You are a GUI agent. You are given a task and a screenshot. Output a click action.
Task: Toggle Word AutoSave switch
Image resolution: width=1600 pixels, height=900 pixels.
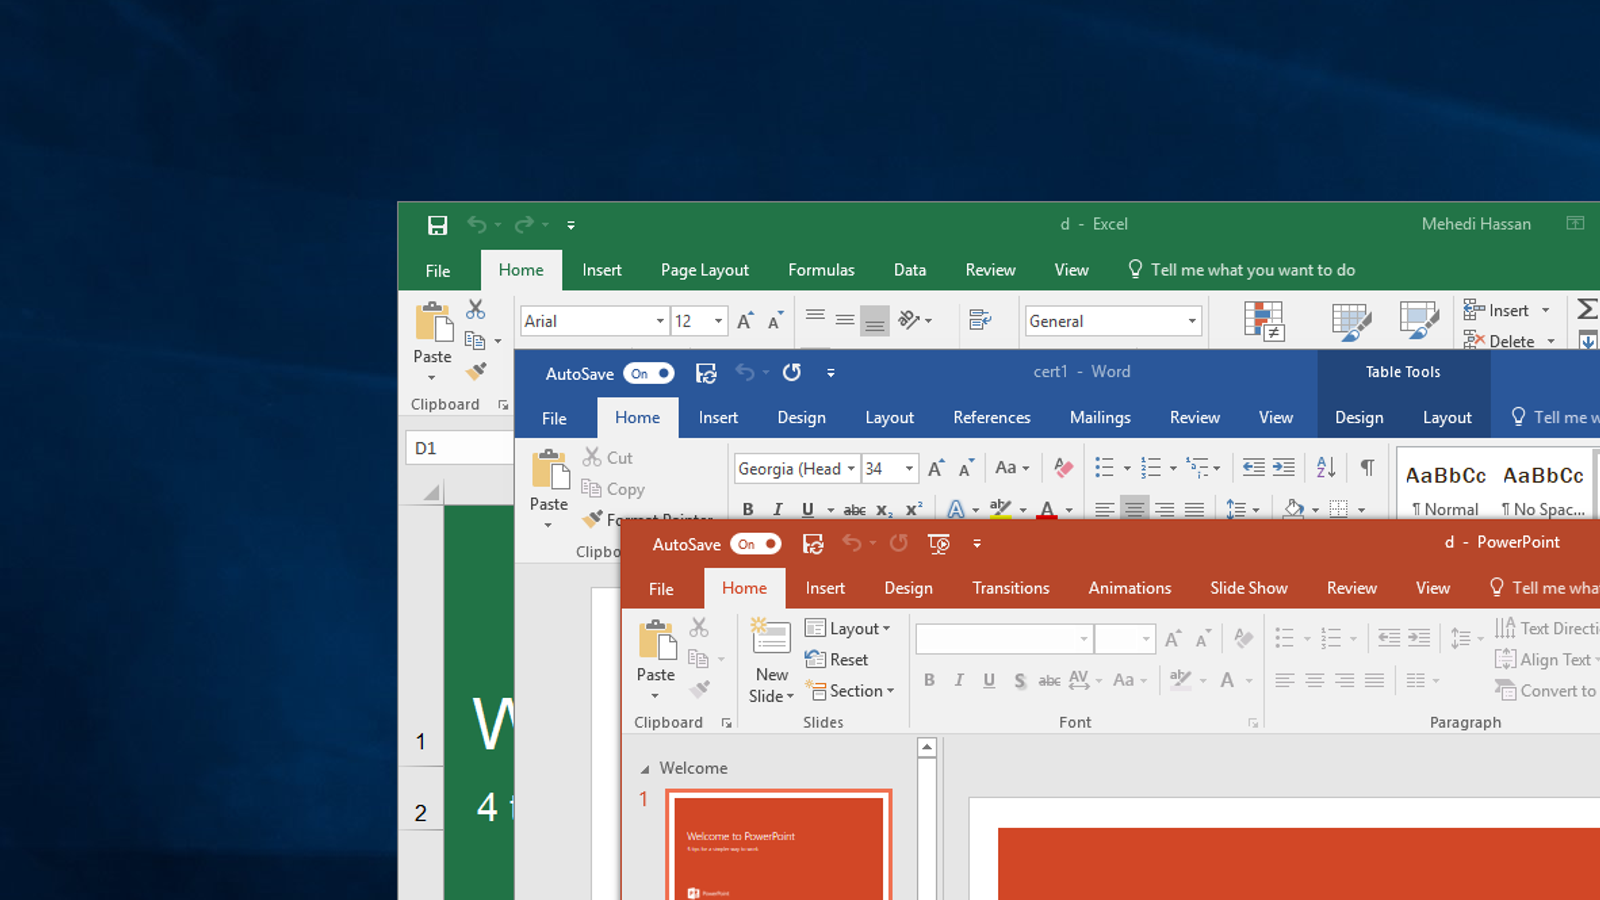649,373
